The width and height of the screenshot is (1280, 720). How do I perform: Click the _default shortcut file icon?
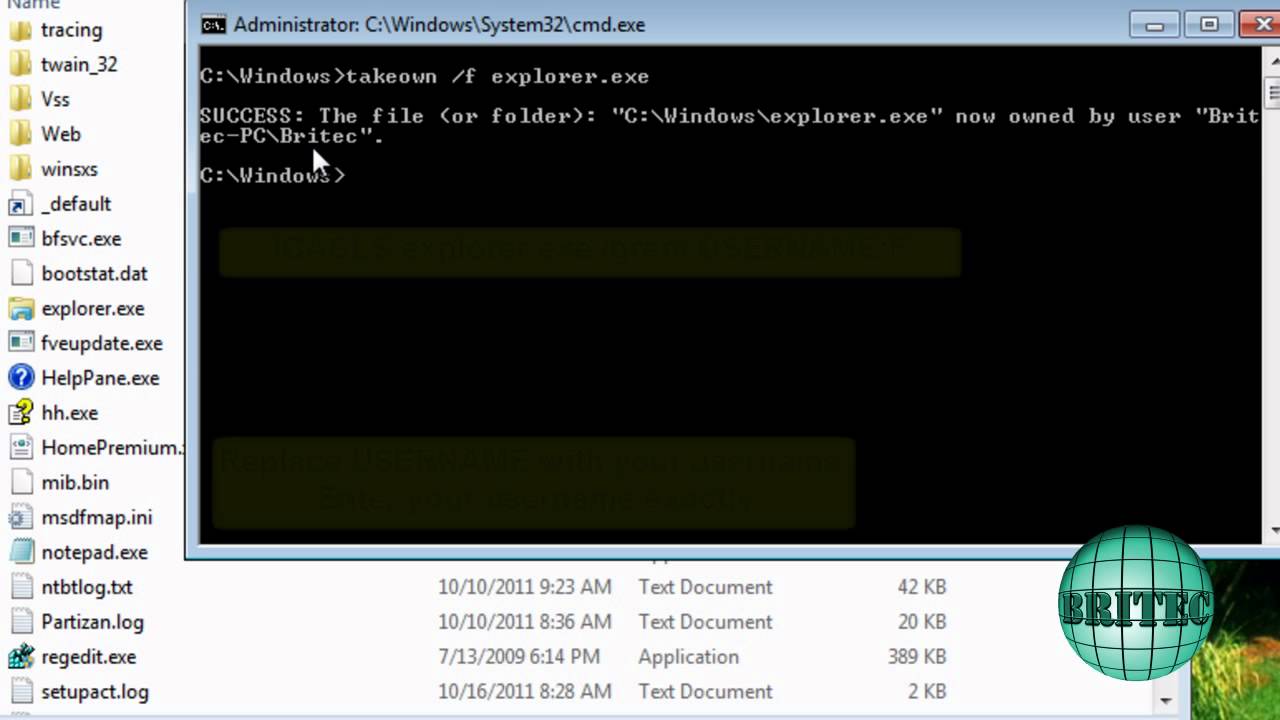(x=20, y=204)
